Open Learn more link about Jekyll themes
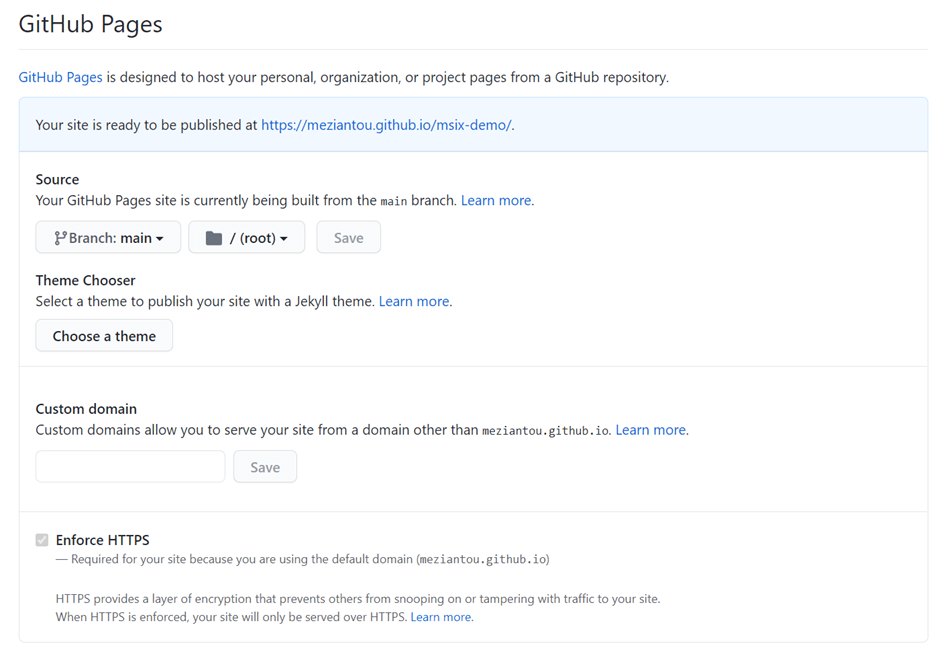Viewport: 933px width, 648px height. tap(414, 301)
